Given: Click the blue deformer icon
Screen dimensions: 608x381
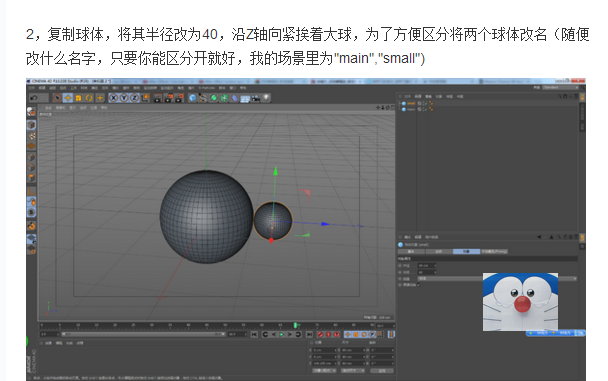Looking at the screenshot, I should pyautogui.click(x=235, y=98).
